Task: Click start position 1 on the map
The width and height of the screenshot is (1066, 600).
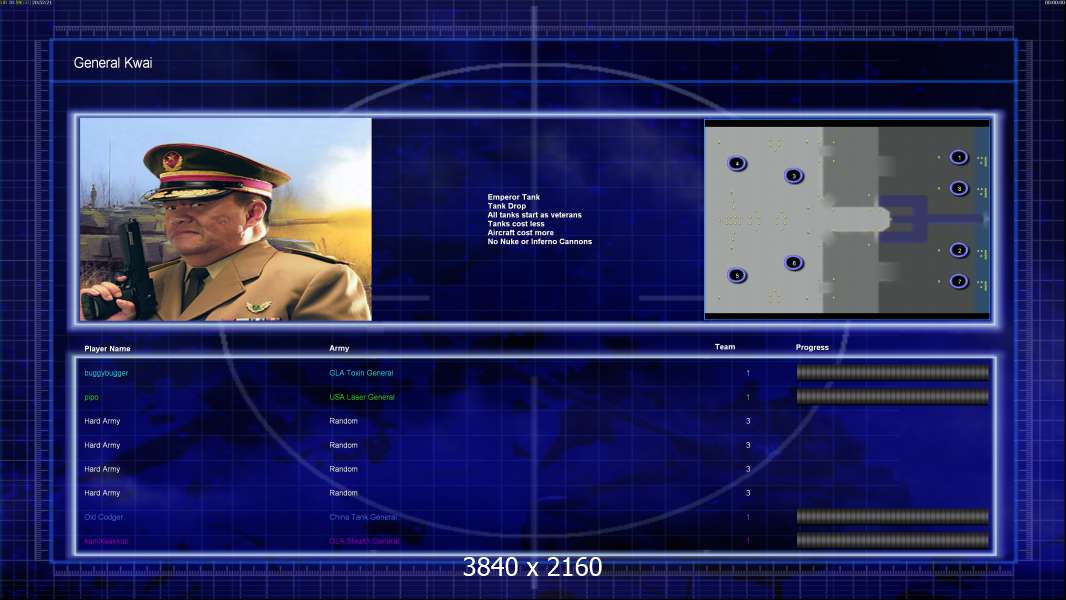Action: 959,158
